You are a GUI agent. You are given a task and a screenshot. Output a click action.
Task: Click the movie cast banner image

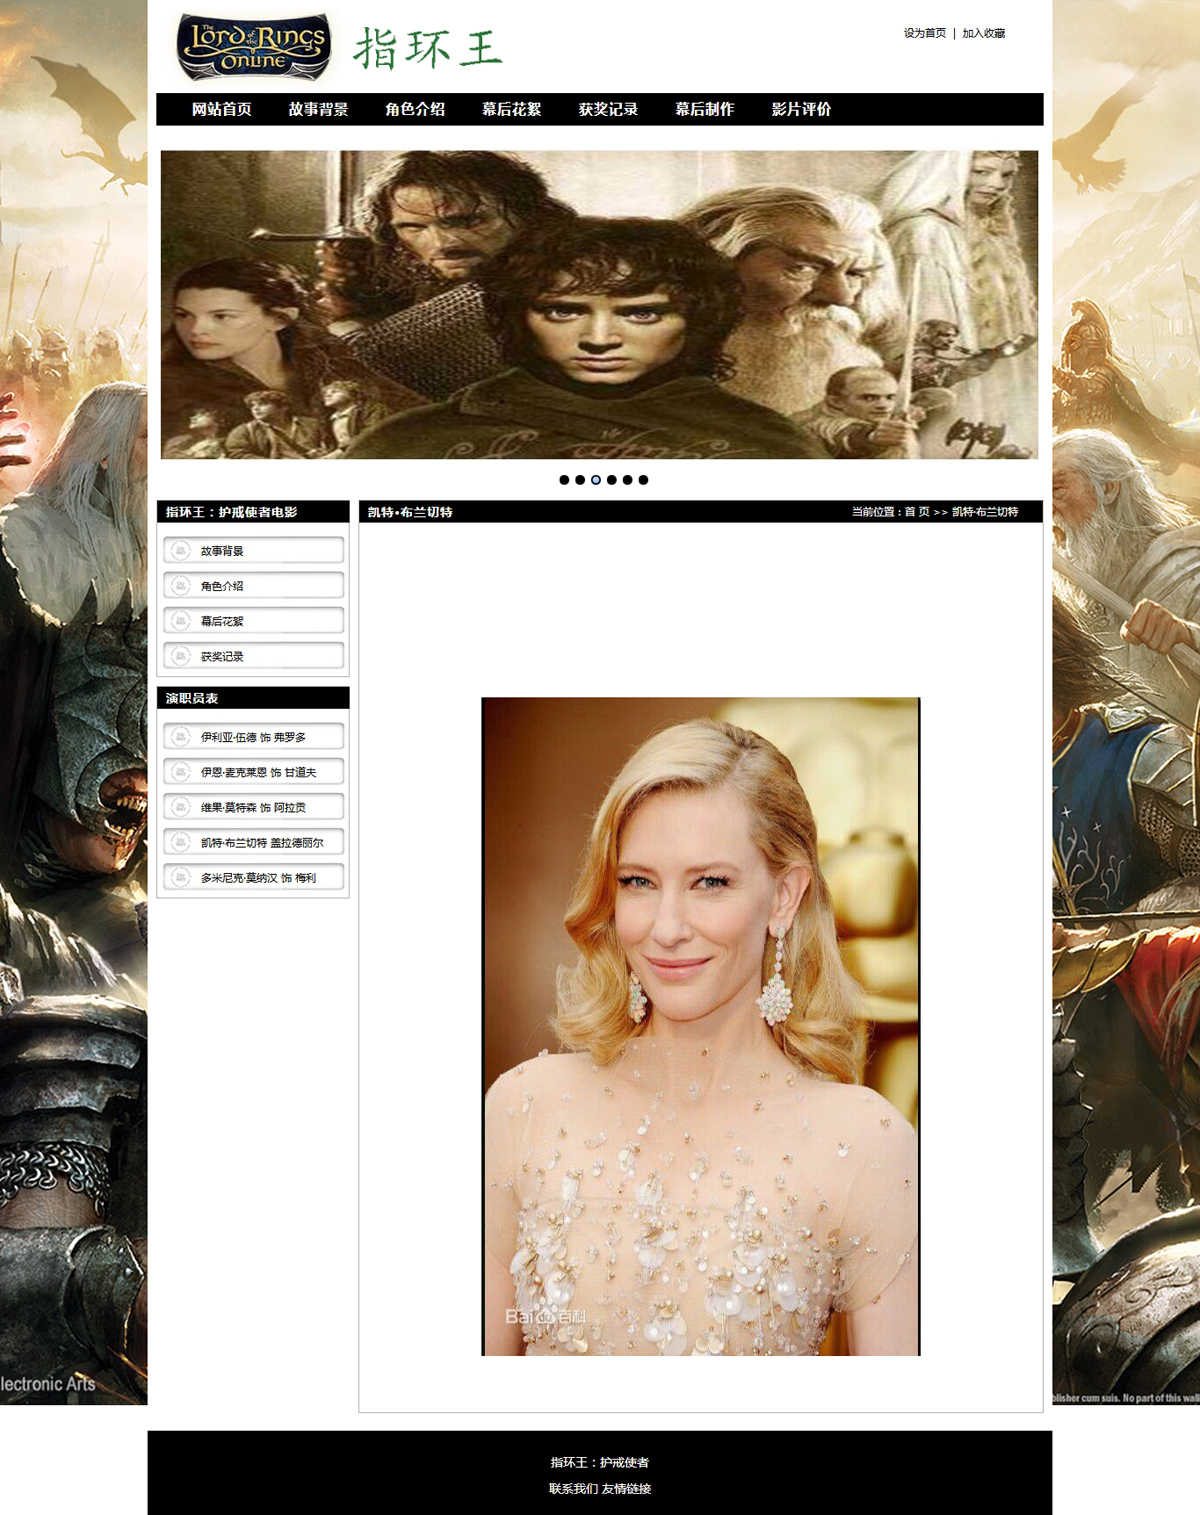click(x=600, y=305)
